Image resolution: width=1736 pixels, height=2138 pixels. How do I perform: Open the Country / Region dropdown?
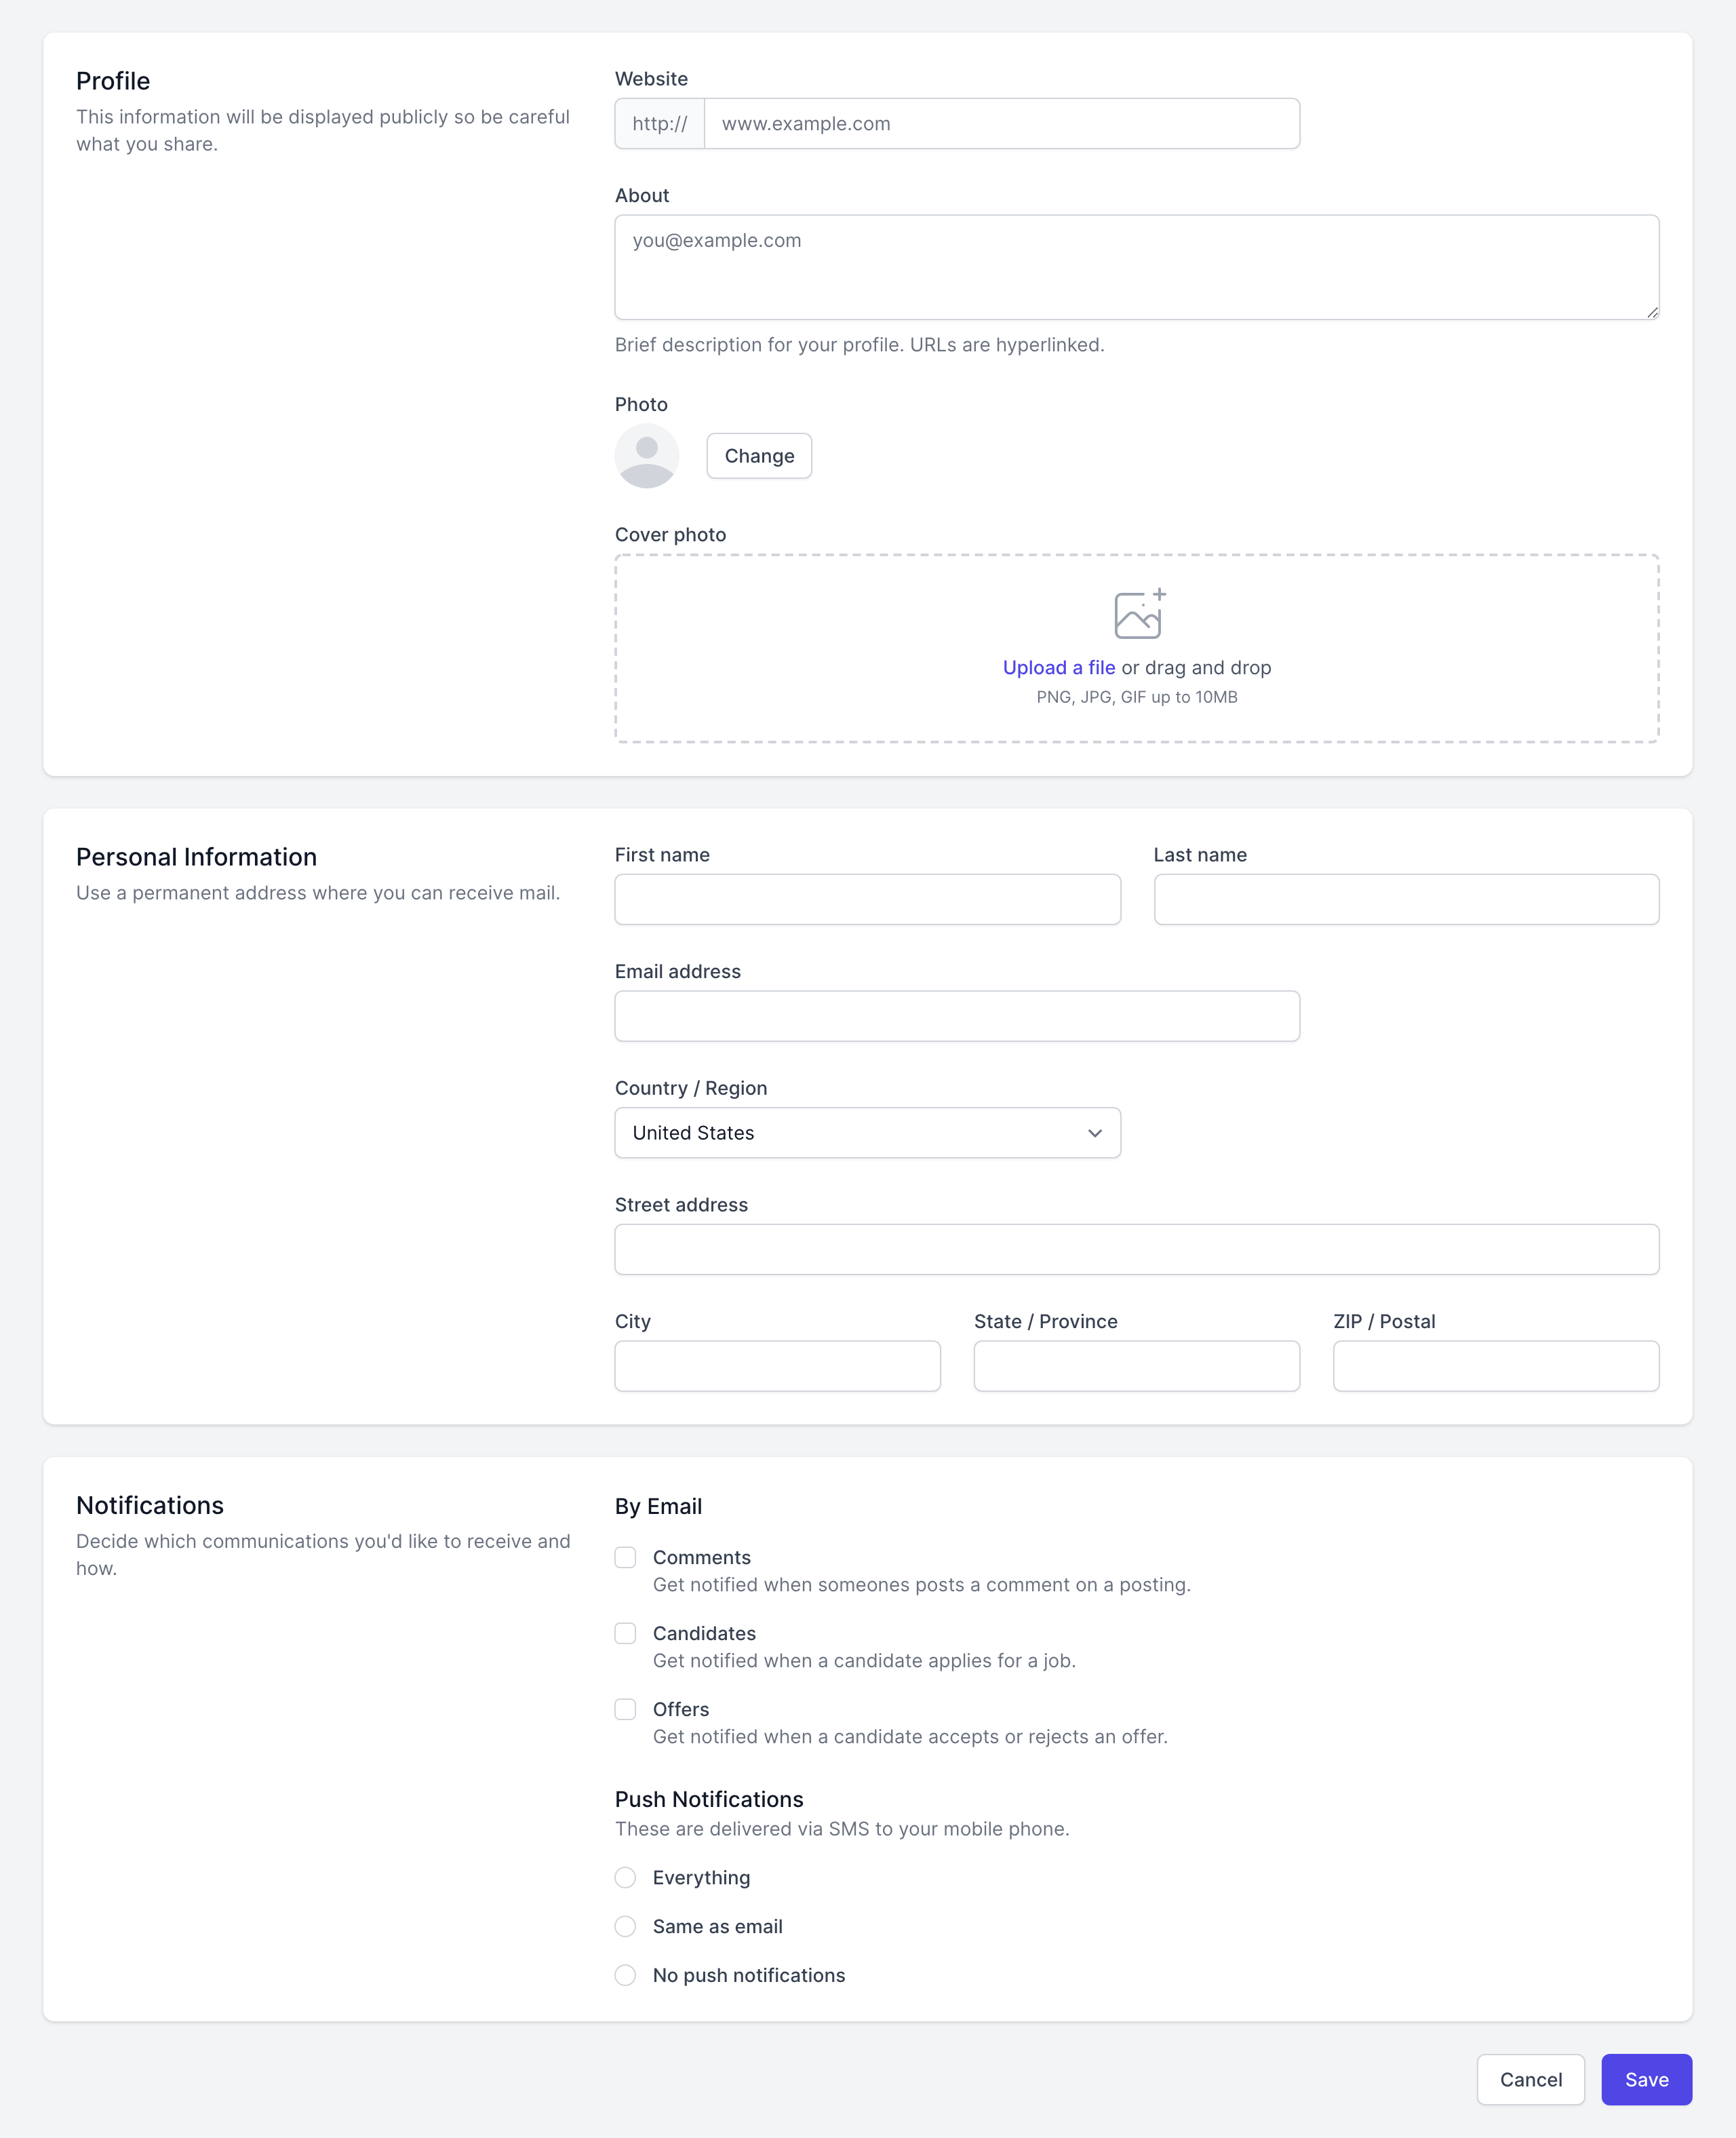866,1133
